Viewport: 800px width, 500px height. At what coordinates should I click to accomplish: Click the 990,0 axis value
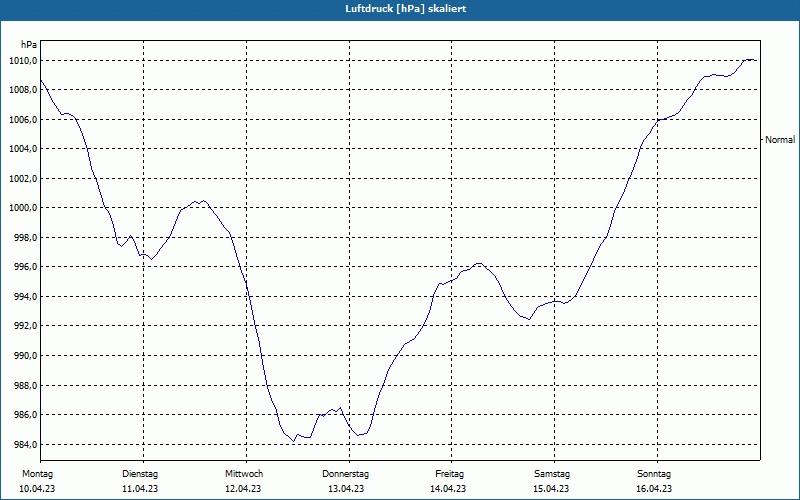(25, 356)
